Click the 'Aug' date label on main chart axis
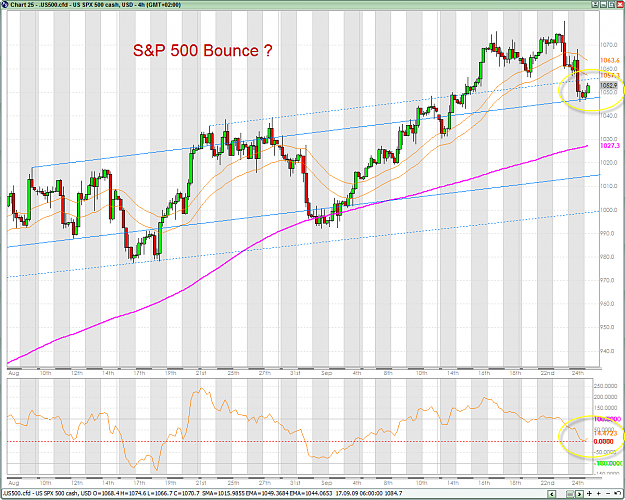 pyautogui.click(x=14, y=373)
